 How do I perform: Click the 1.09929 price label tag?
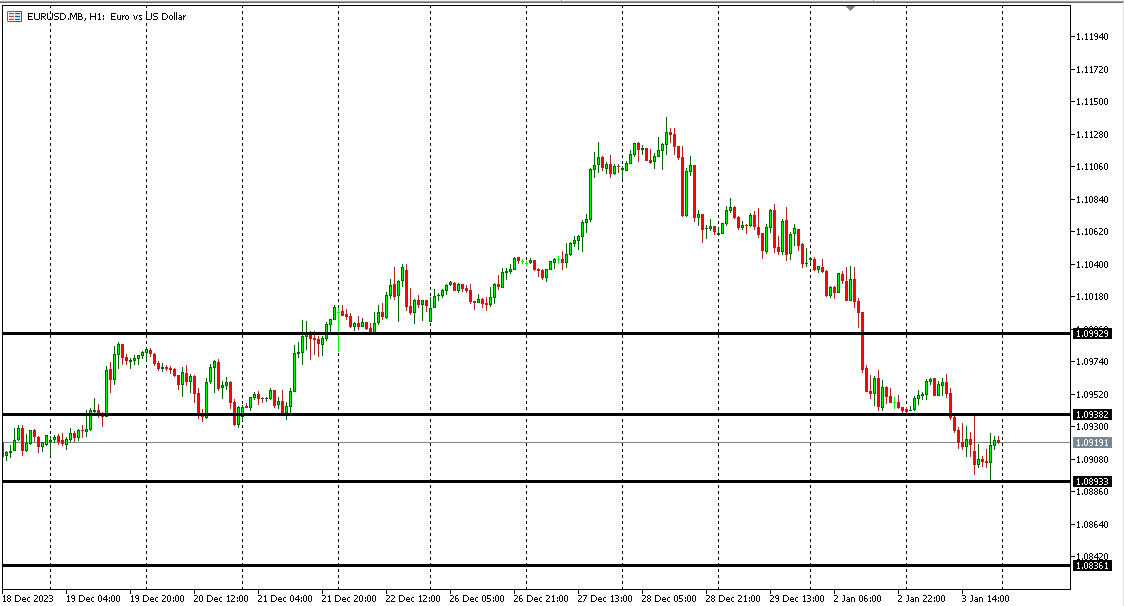pyautogui.click(x=1091, y=333)
